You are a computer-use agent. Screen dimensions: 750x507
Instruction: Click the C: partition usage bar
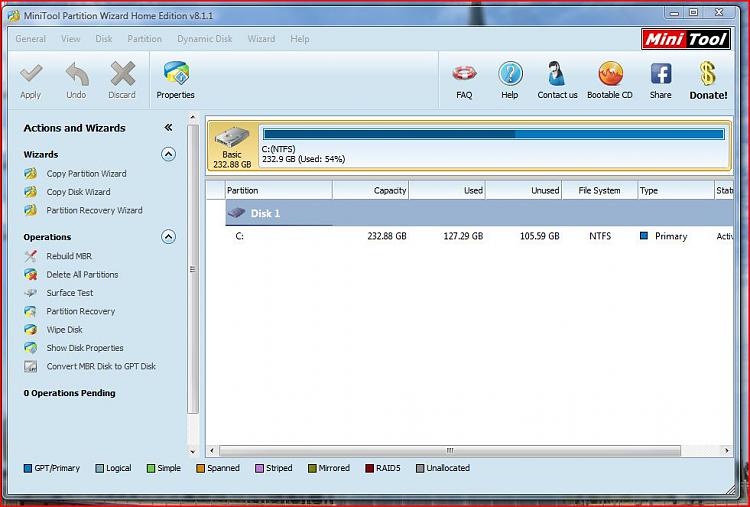coord(494,134)
